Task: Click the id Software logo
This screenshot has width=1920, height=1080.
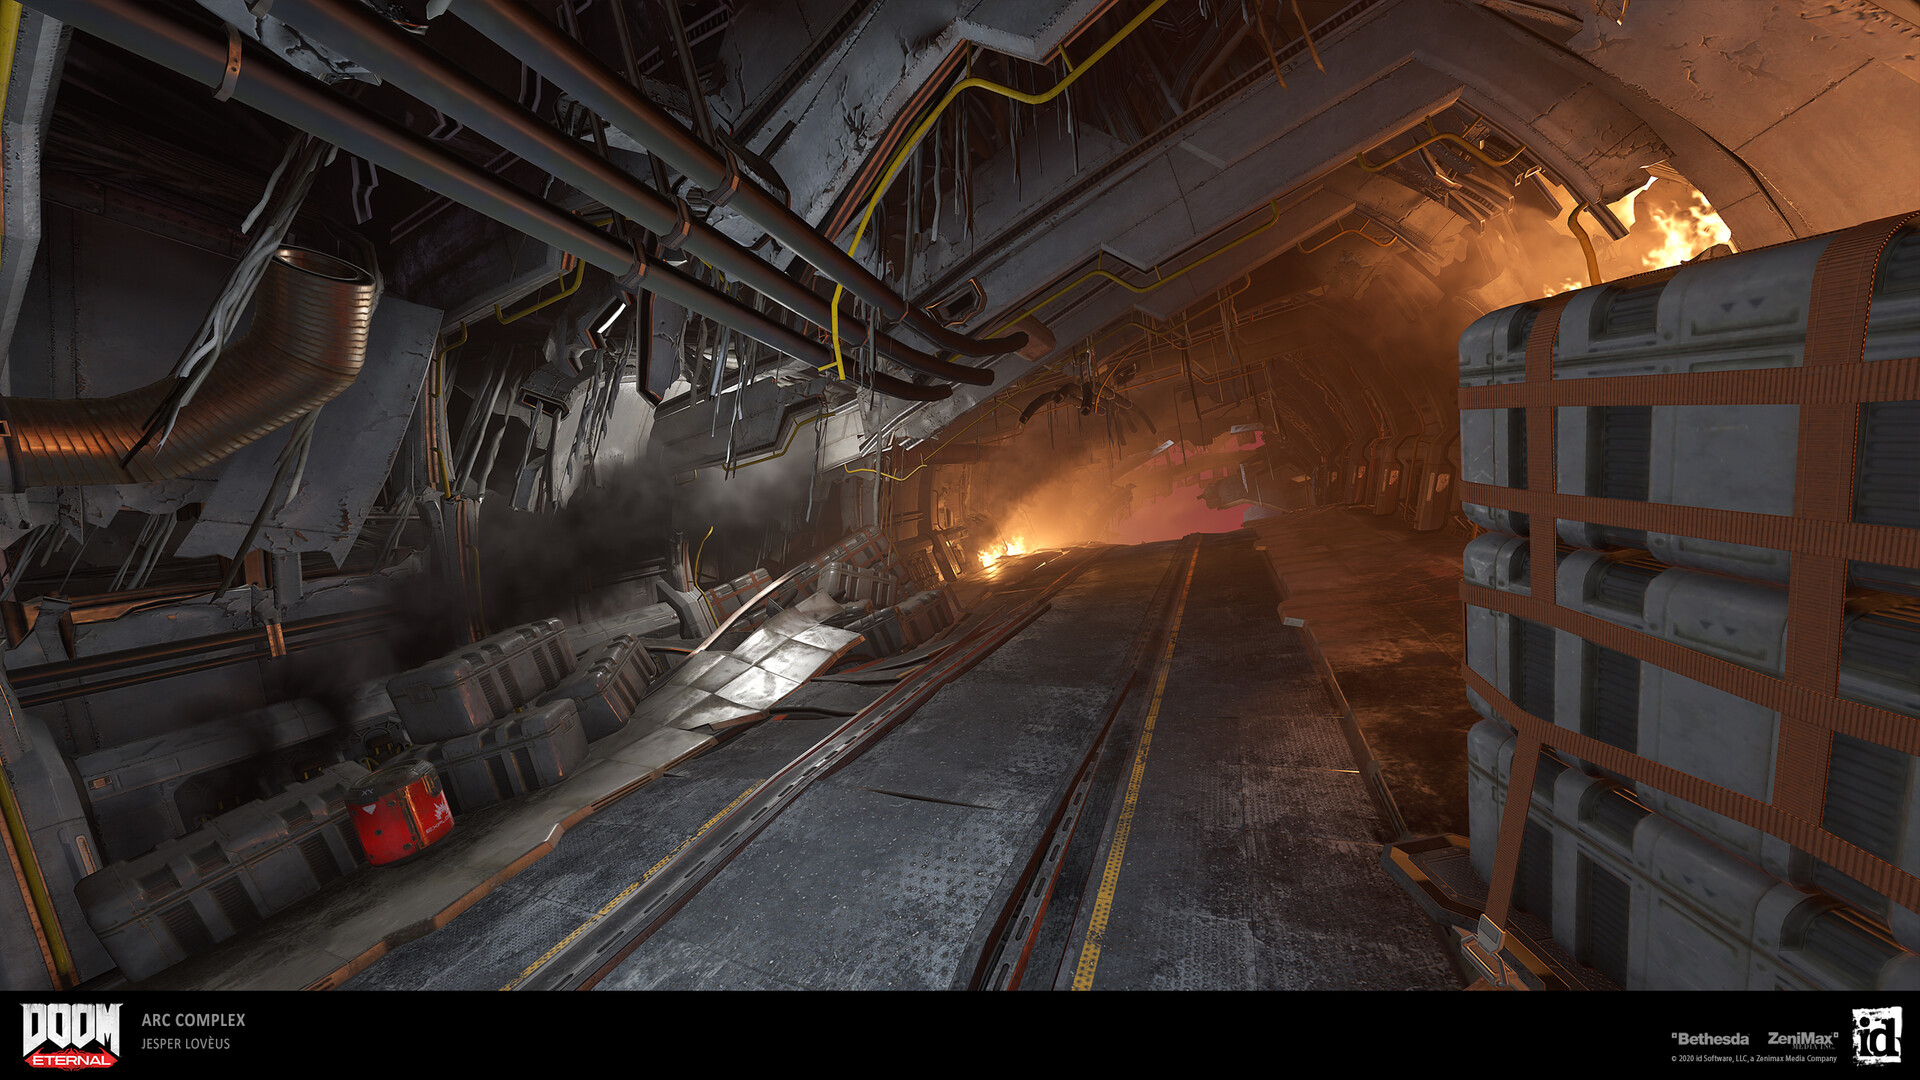Action: point(1876,1035)
